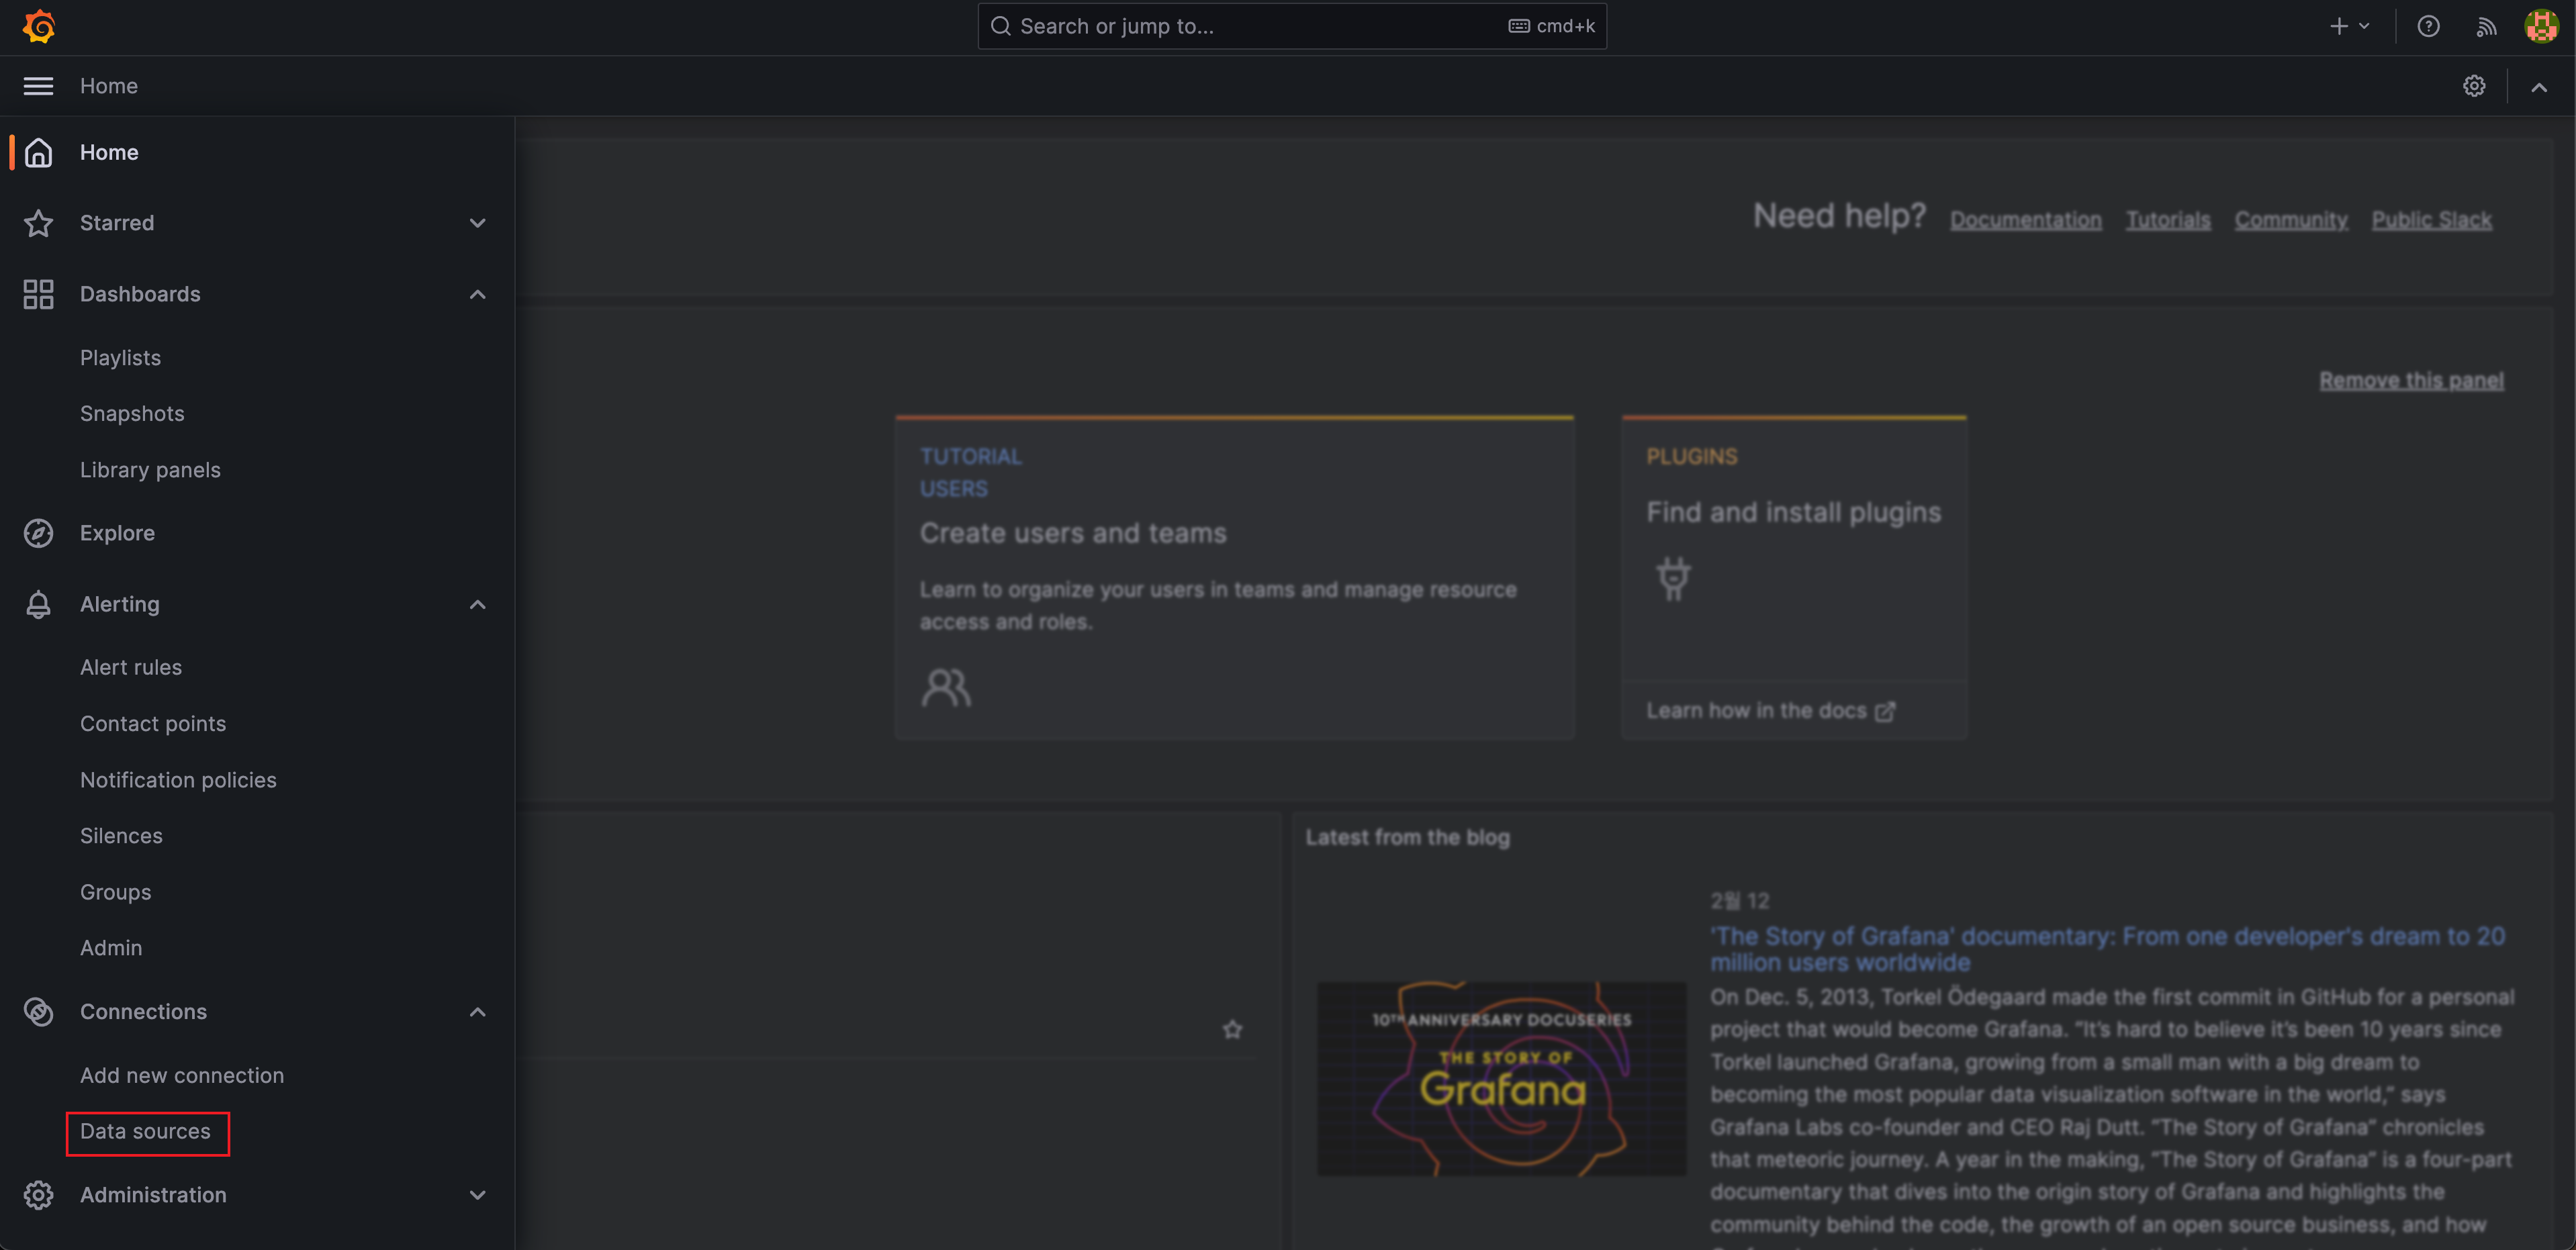Open Silences in sidebar

tap(121, 835)
